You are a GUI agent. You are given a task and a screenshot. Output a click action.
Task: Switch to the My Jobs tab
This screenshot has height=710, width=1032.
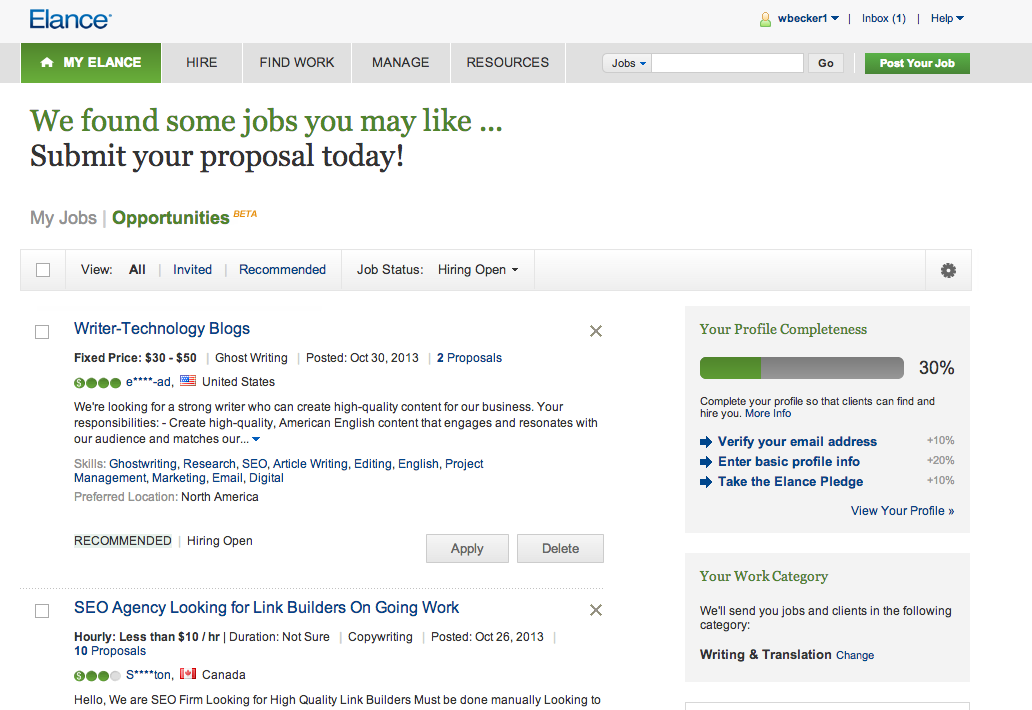(x=63, y=218)
